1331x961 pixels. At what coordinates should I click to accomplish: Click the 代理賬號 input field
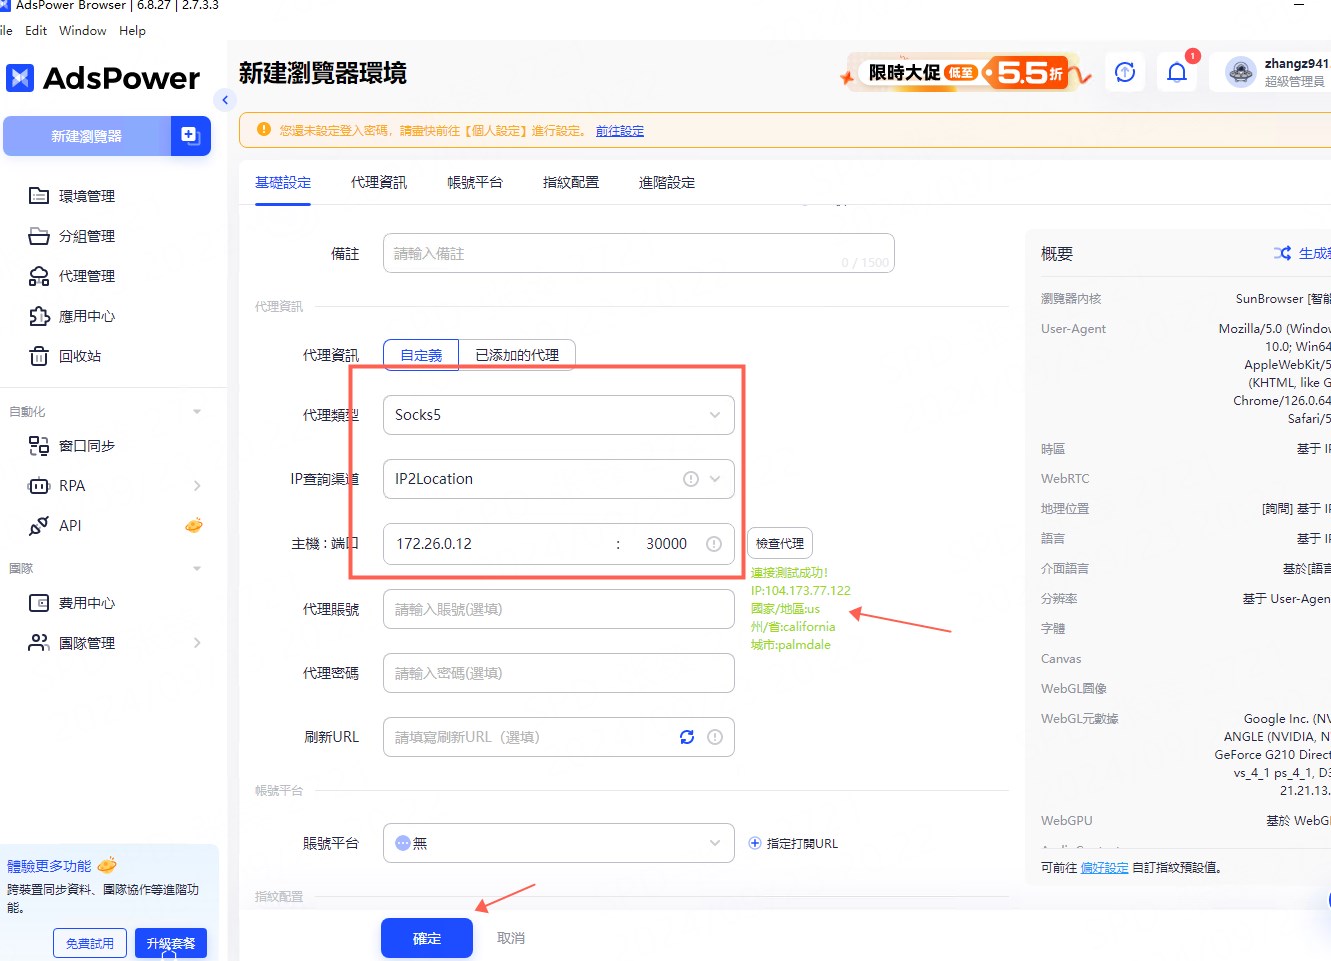click(x=559, y=609)
